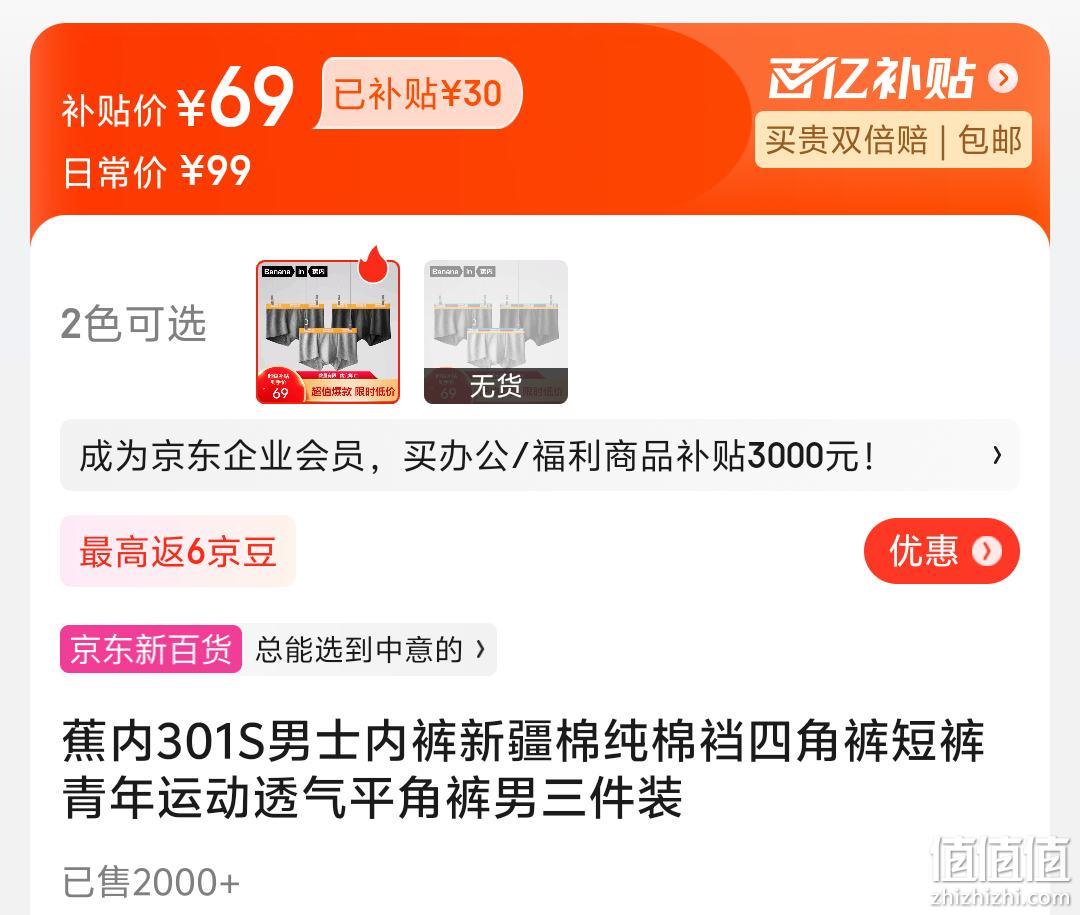Expand 总能选到中意的 chevron
Screen dimensions: 1080x915
(481, 649)
